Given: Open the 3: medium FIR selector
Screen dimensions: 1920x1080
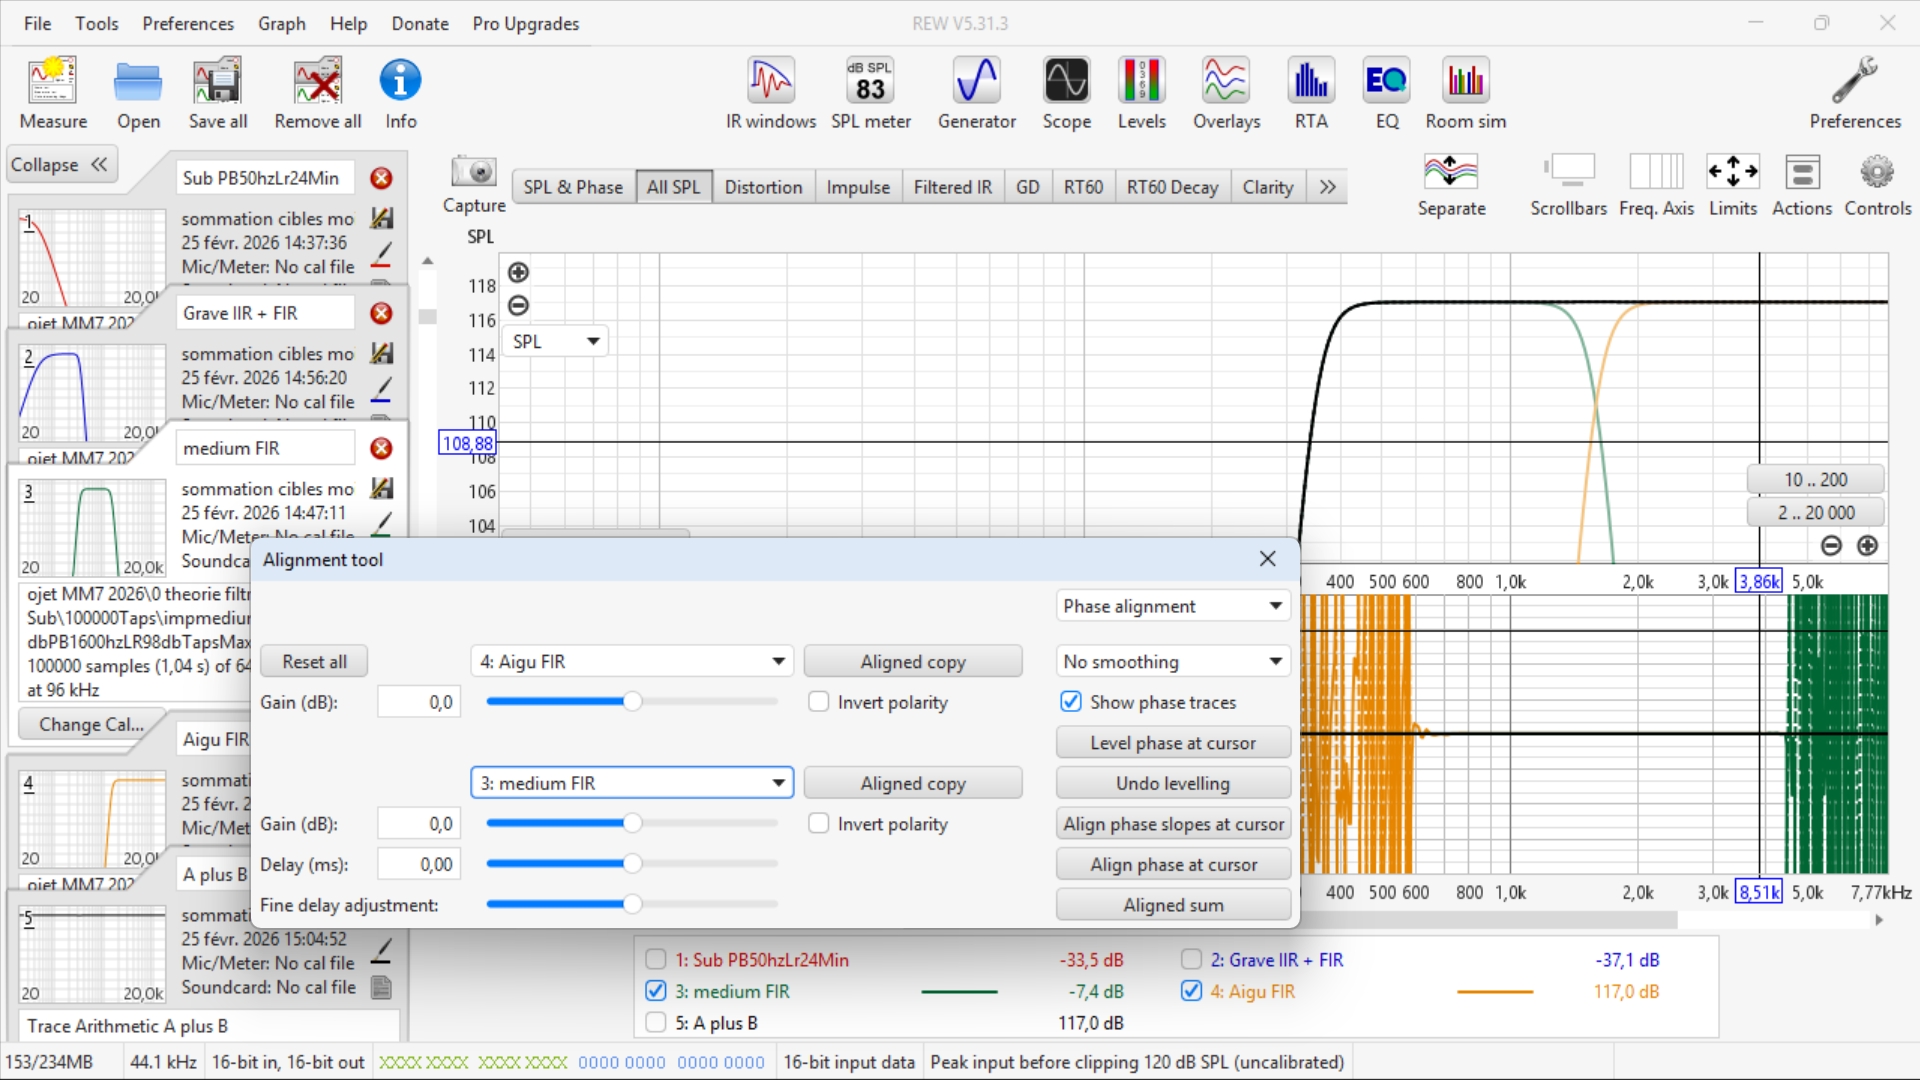Looking at the screenshot, I should coord(632,783).
